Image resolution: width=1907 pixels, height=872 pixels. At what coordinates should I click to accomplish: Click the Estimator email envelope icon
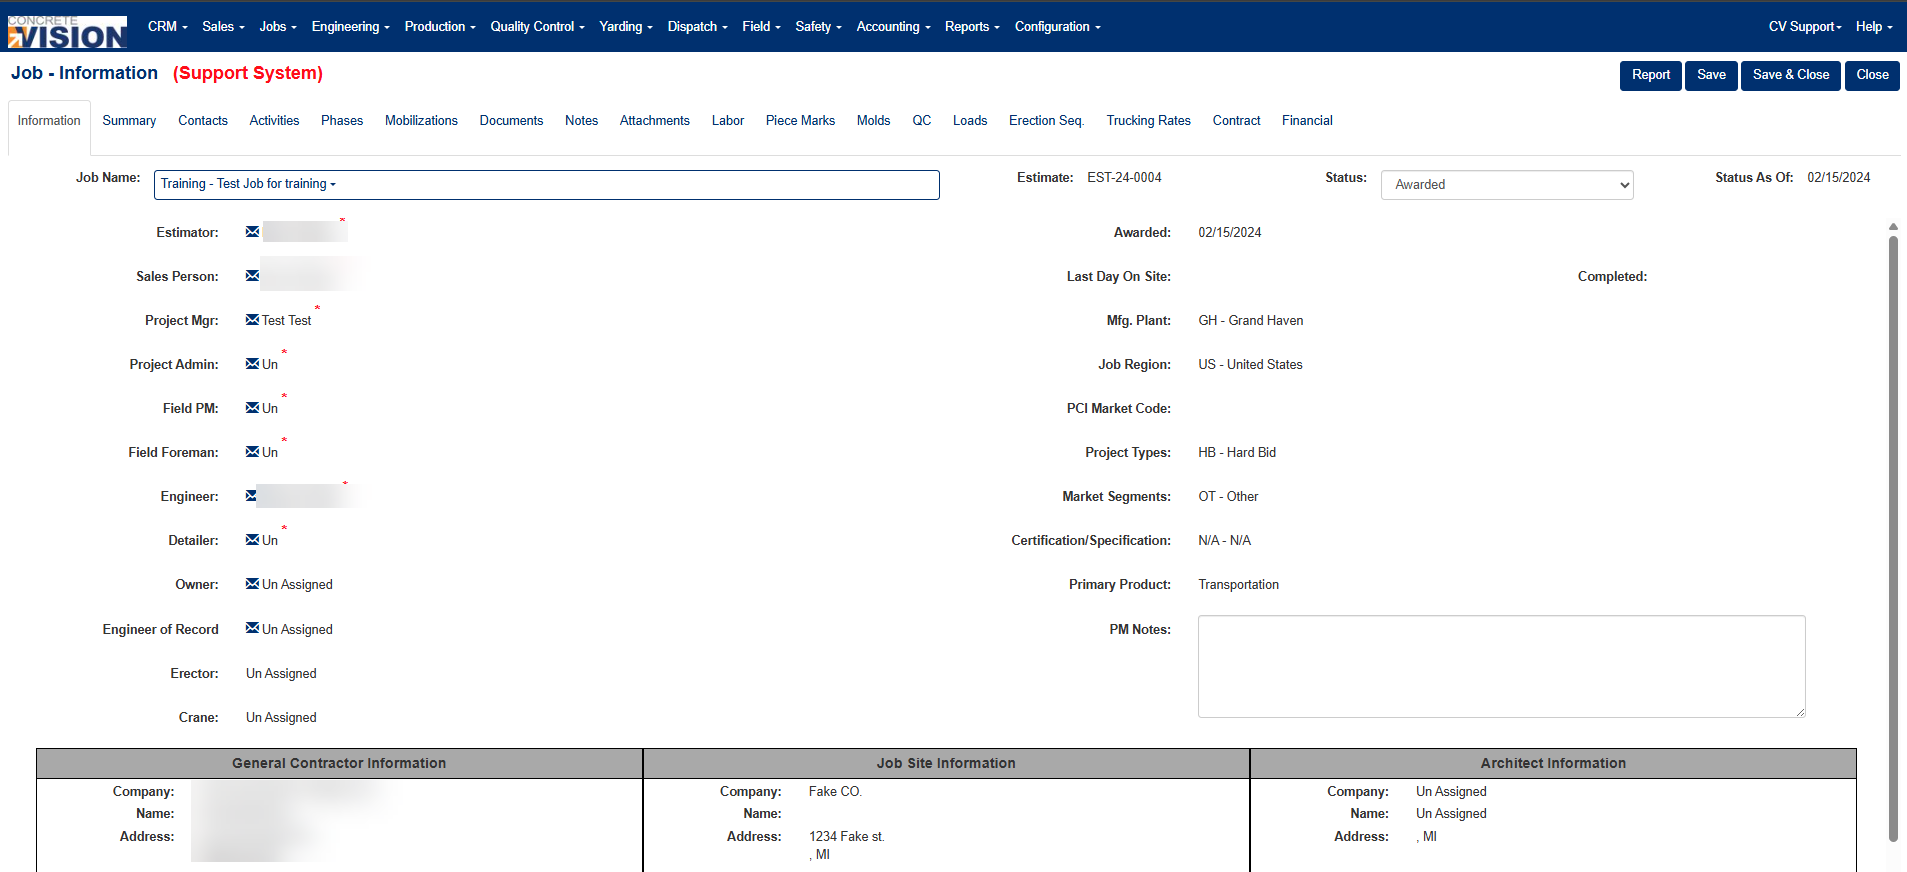click(x=252, y=232)
